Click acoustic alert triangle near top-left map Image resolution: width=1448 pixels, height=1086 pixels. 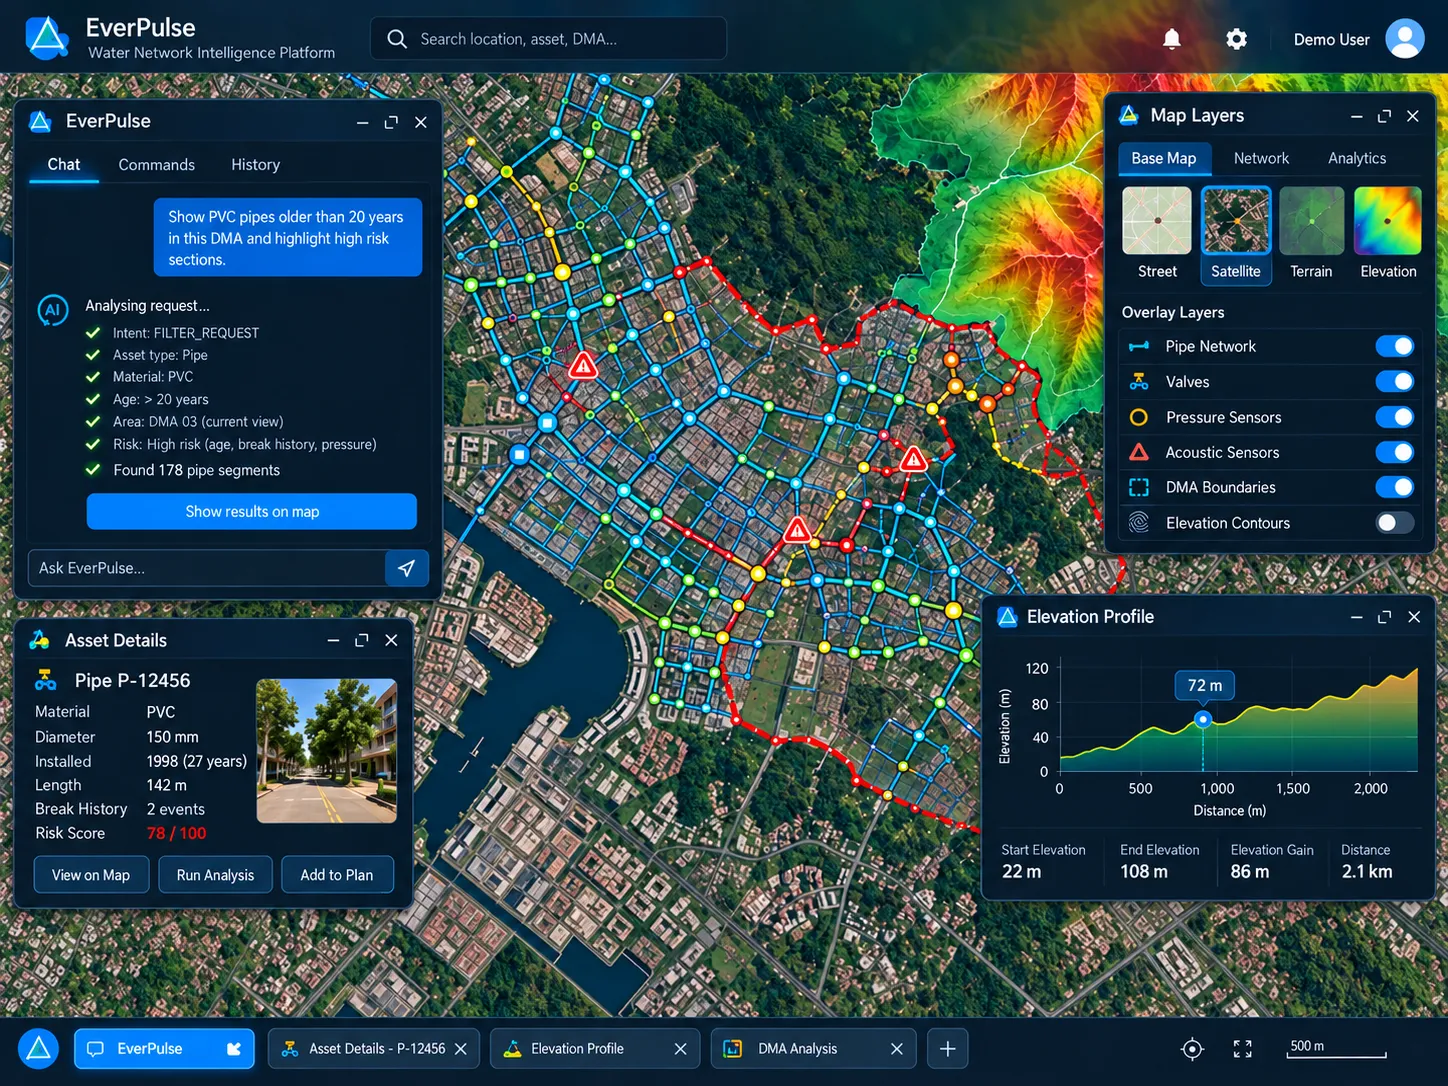(x=583, y=366)
